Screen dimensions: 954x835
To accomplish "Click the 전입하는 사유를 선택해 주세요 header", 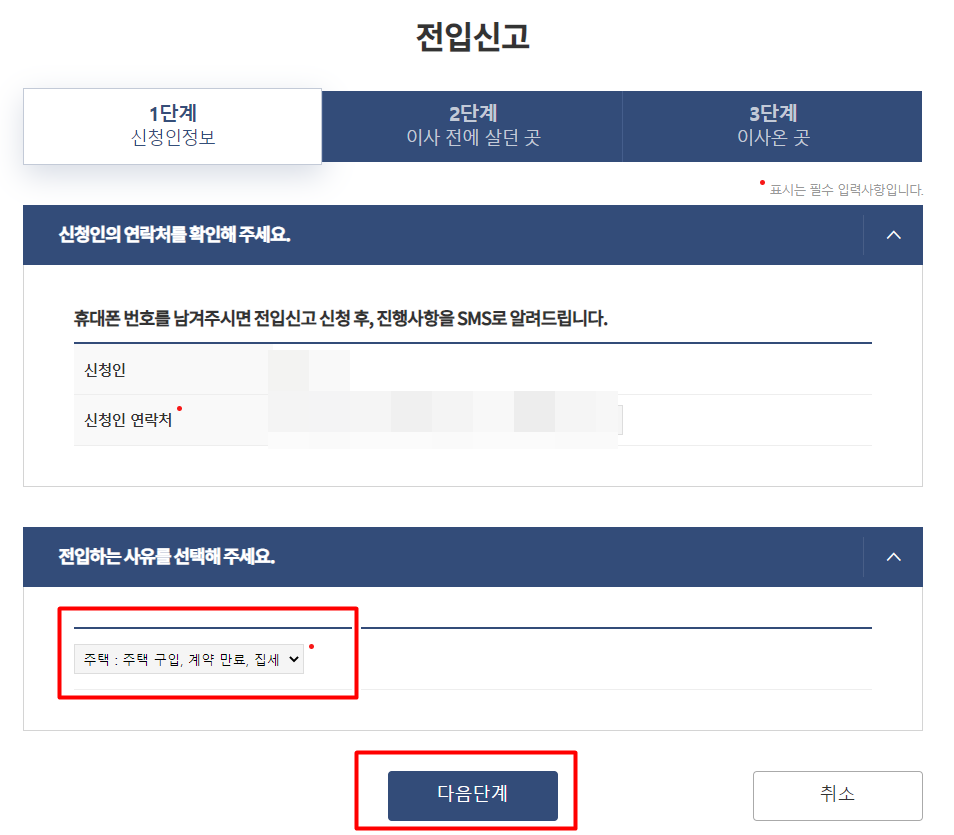I will click(x=167, y=557).
